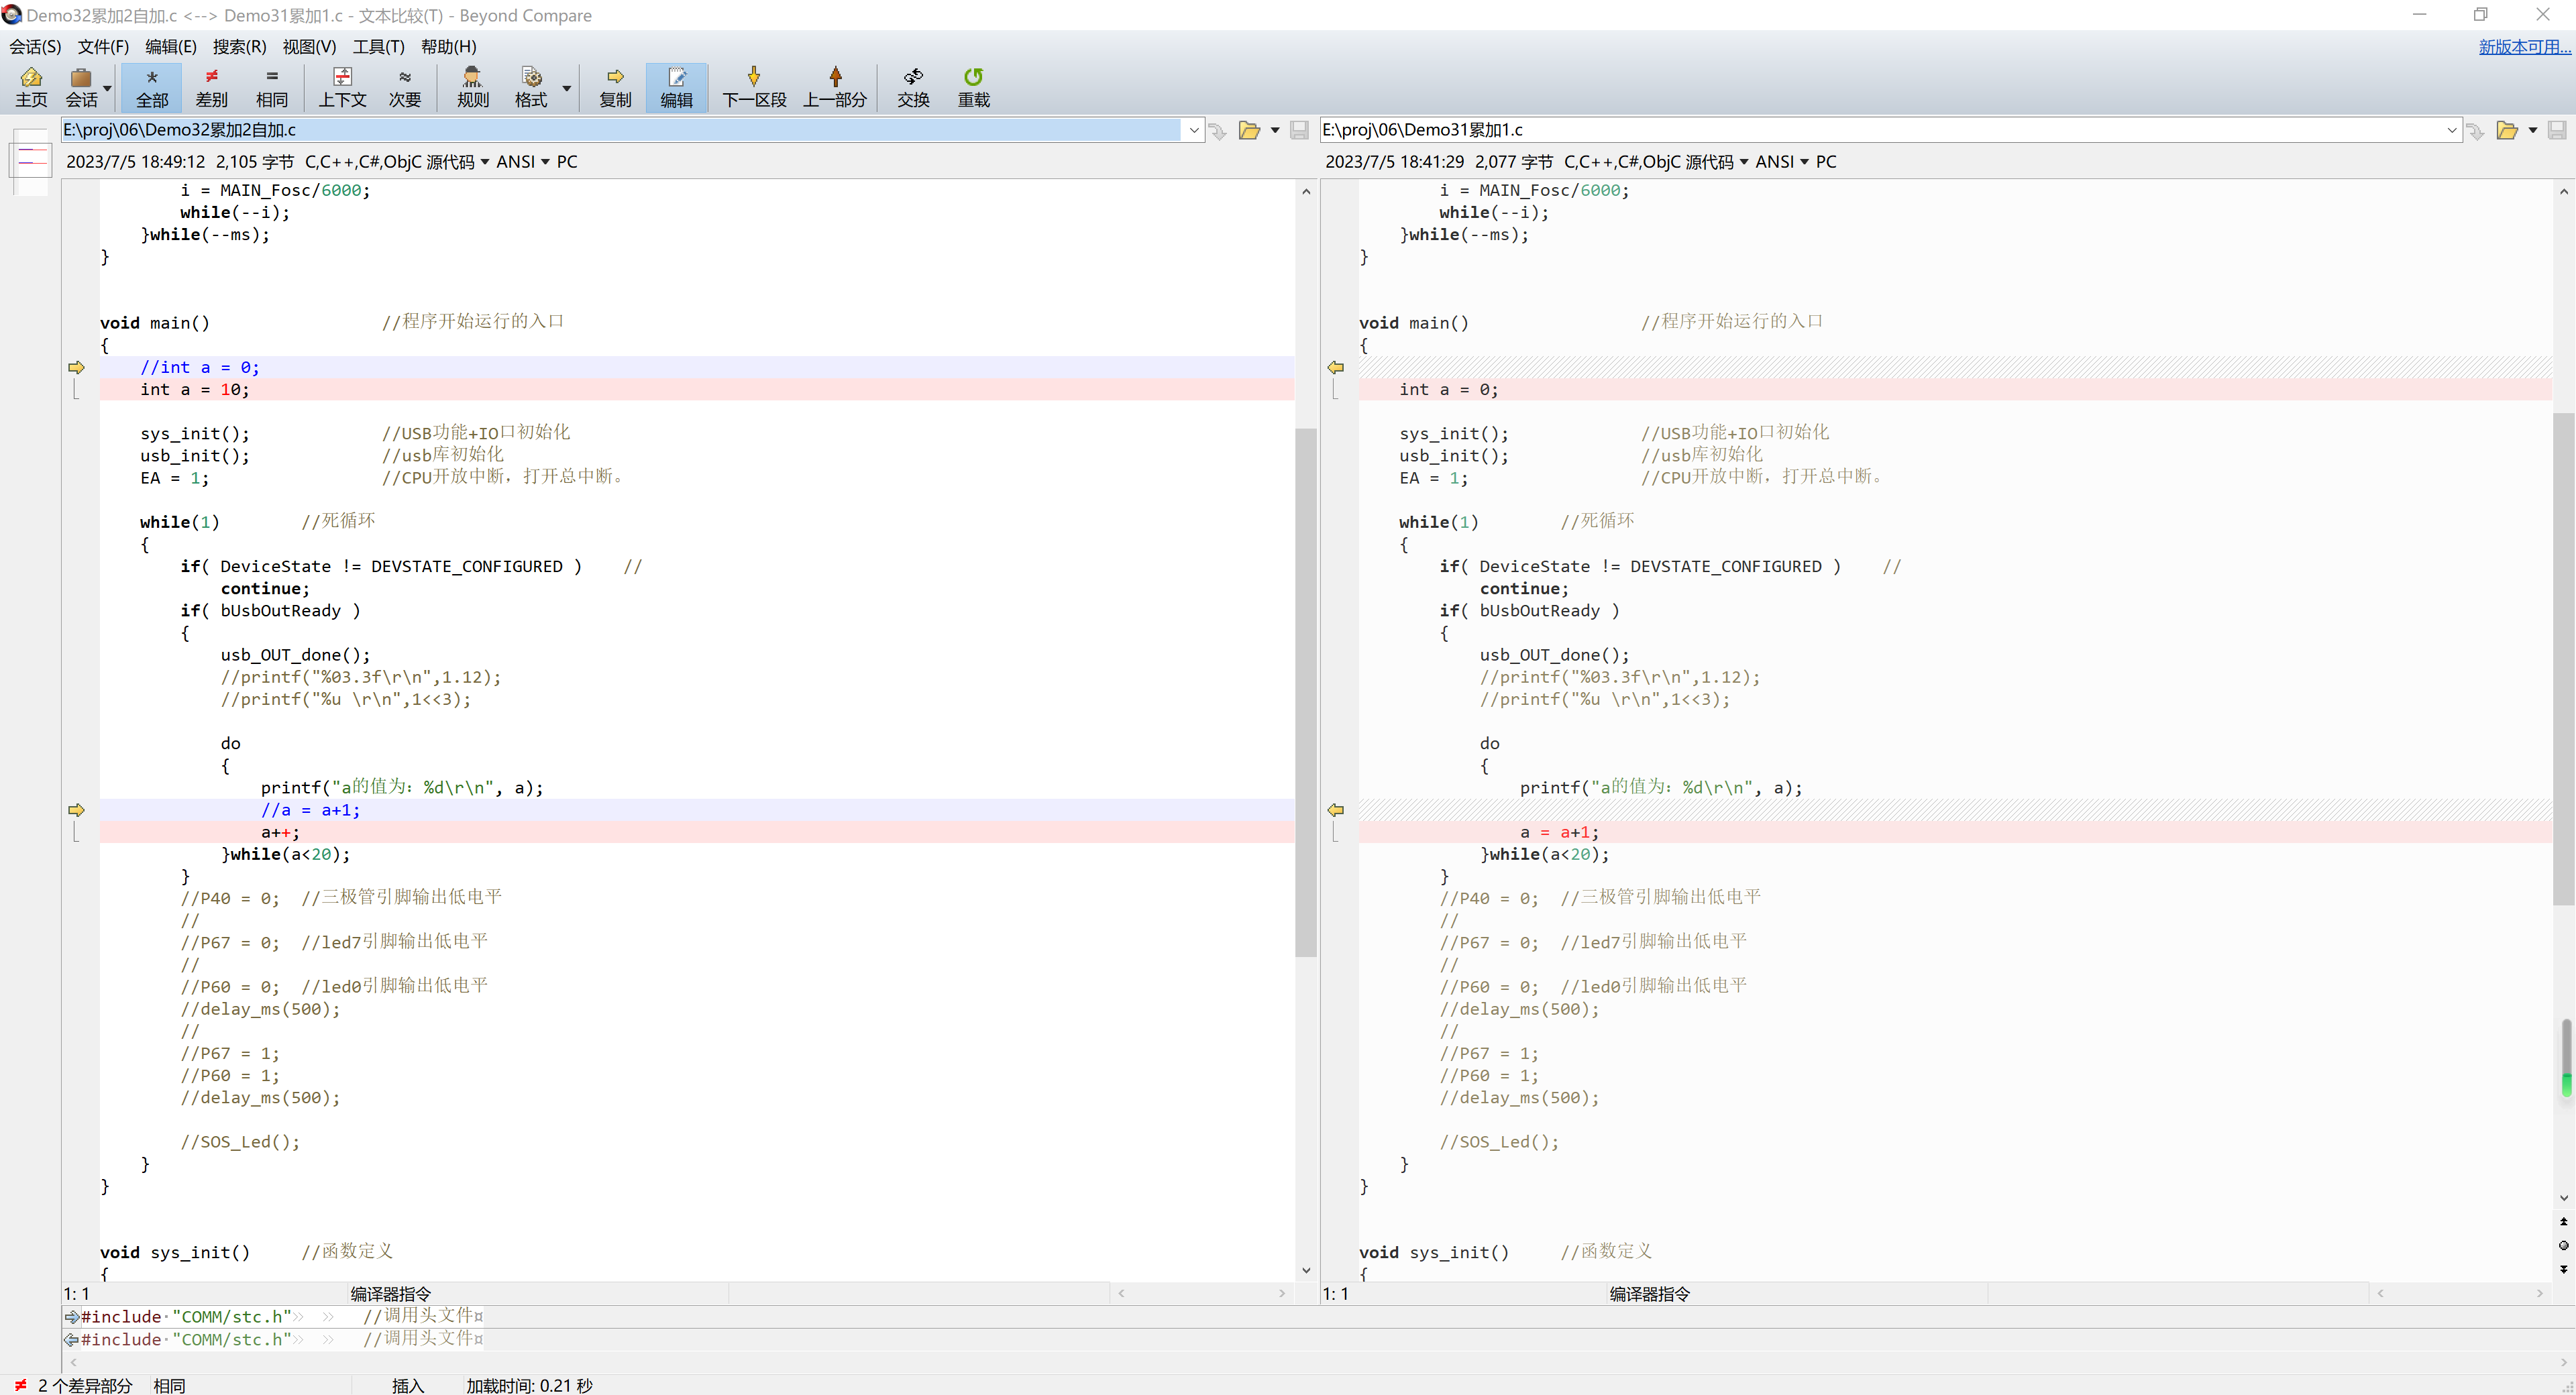Click the left file path field
This screenshot has height=1395, width=2576.
coord(621,130)
